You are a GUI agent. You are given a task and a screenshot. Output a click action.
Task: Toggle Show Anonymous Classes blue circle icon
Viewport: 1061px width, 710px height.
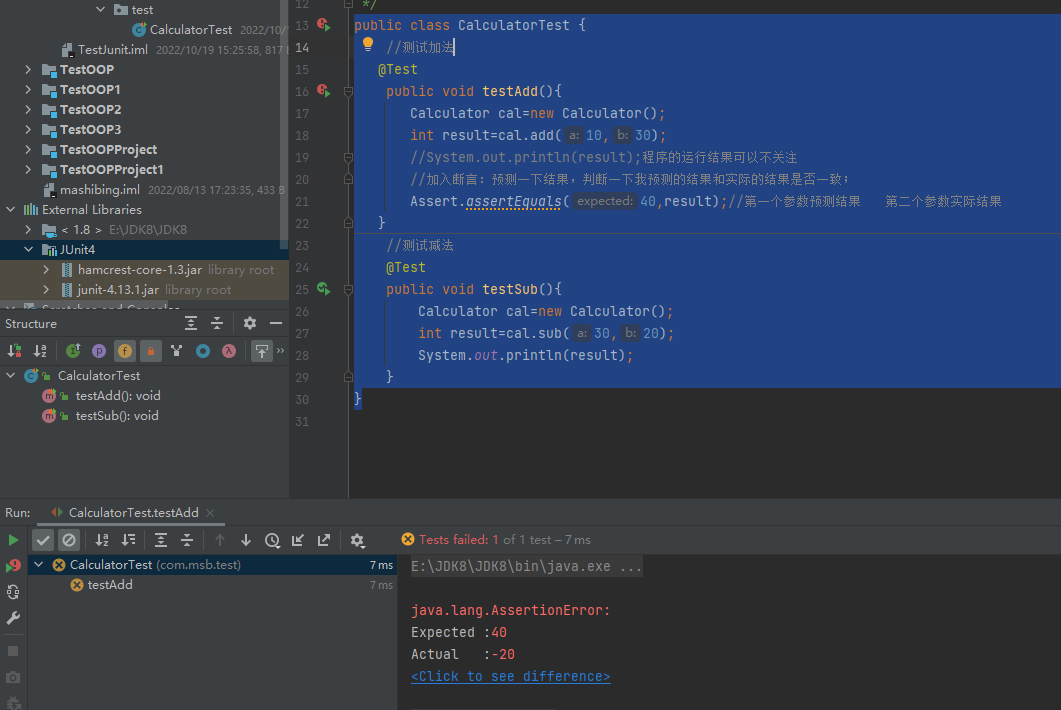(203, 351)
